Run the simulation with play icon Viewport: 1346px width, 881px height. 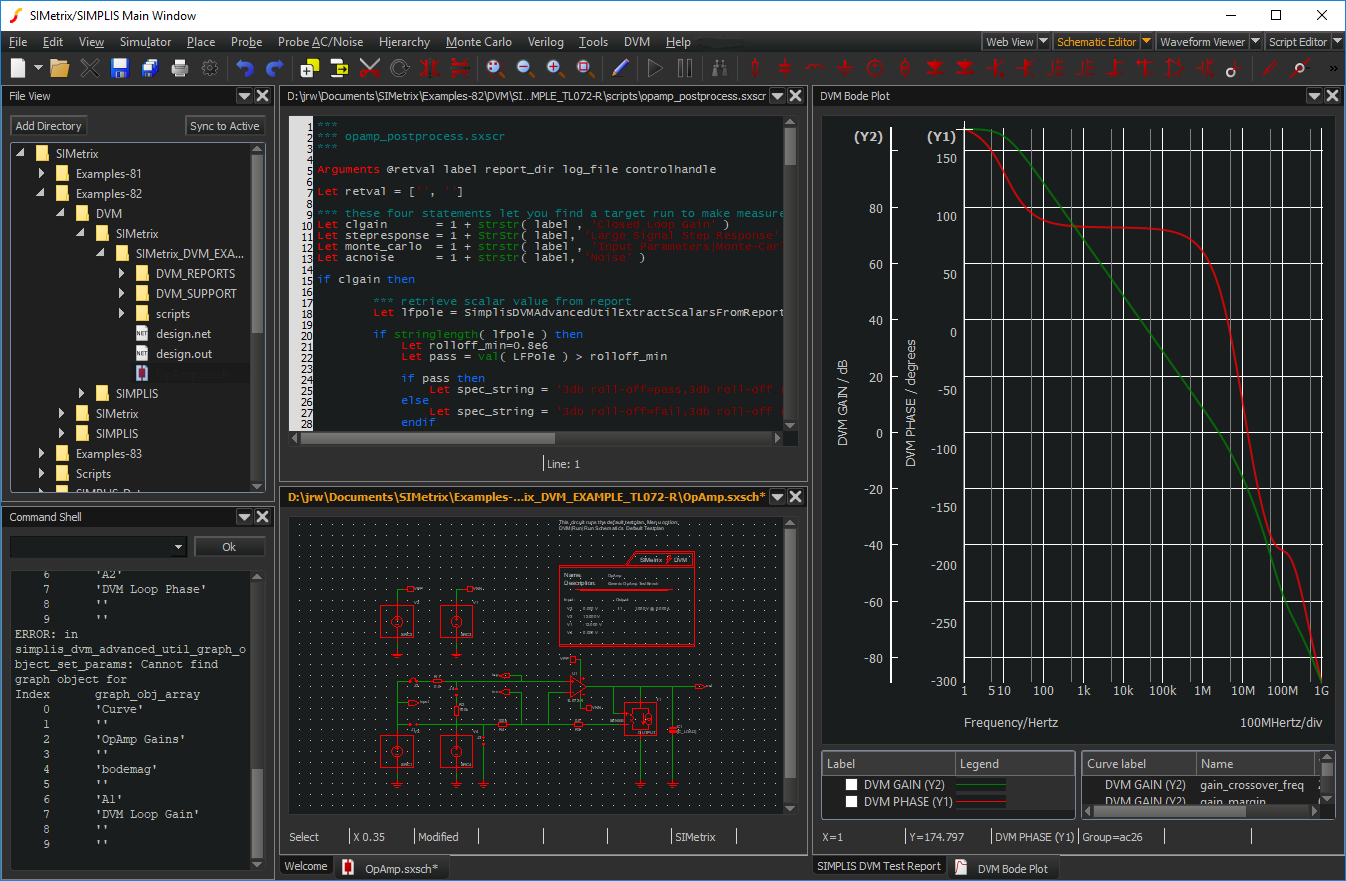click(655, 68)
